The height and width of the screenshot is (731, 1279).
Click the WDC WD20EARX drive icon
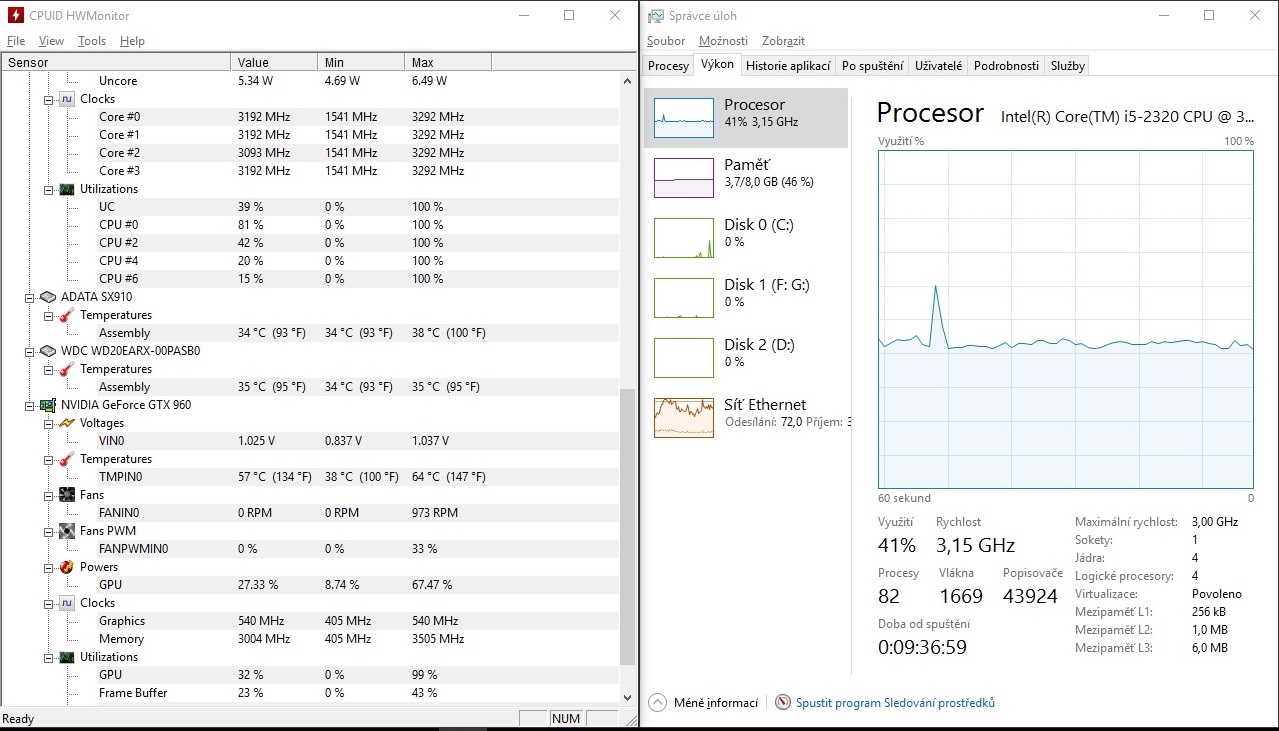(x=48, y=351)
